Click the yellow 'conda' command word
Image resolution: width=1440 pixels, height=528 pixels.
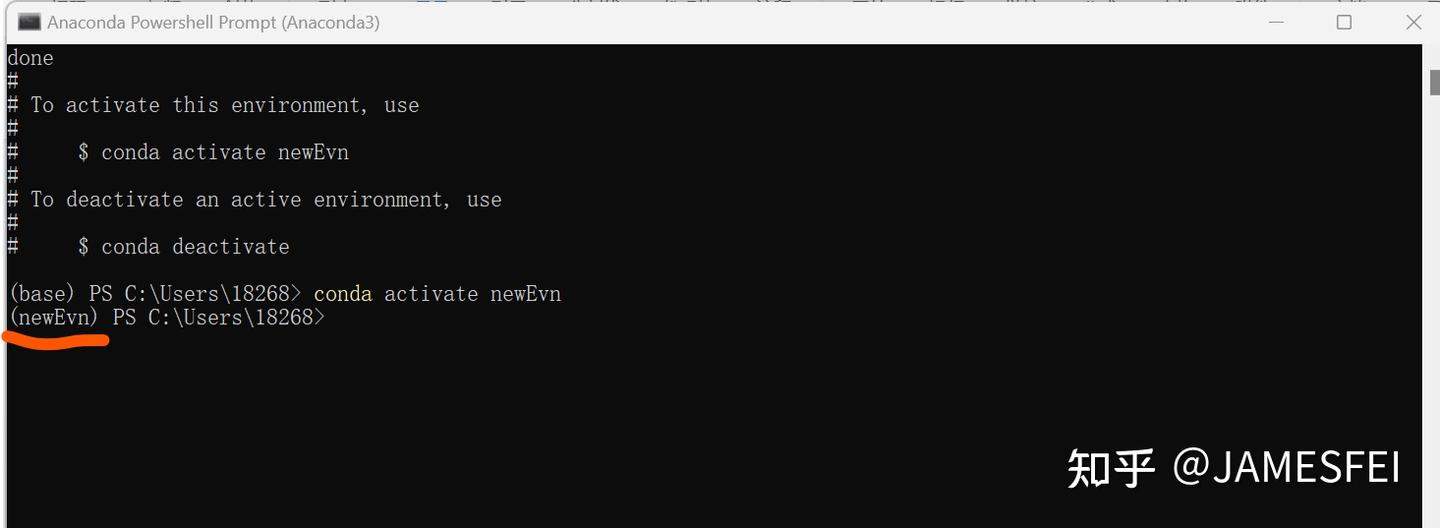[343, 294]
